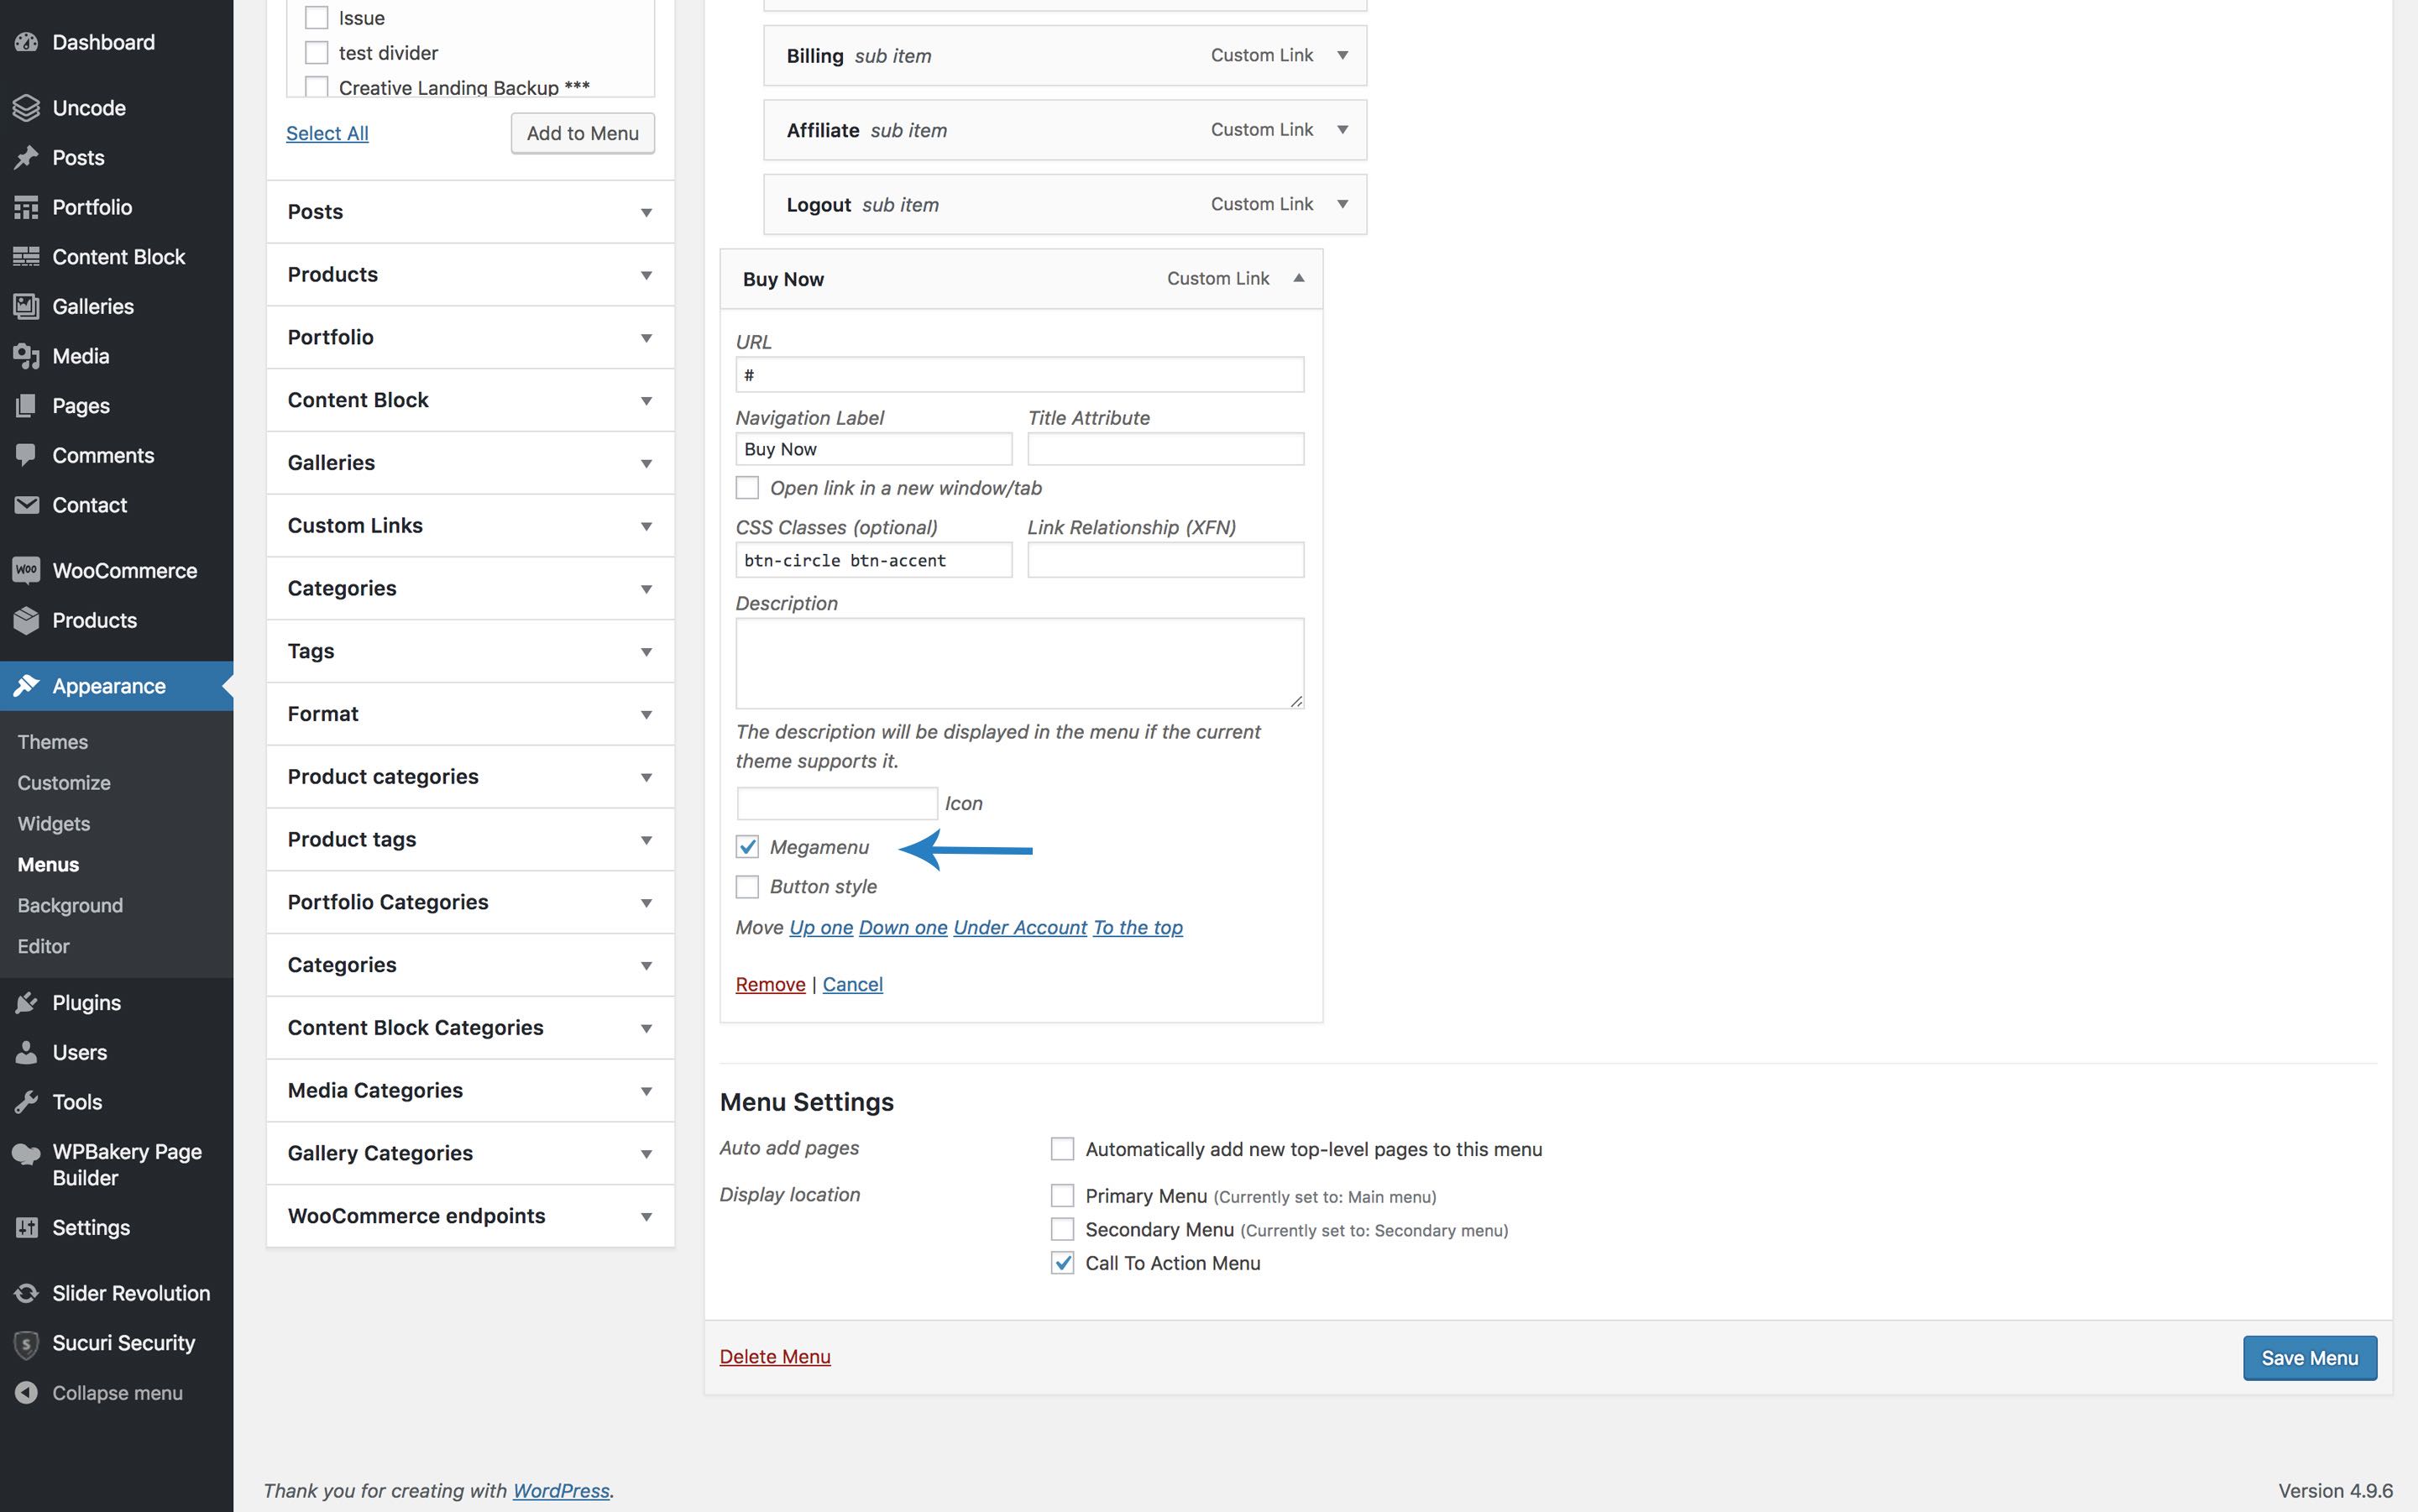Click the Uncode layers icon in sidebar
Screen dimensions: 2418x1512
[x=26, y=108]
